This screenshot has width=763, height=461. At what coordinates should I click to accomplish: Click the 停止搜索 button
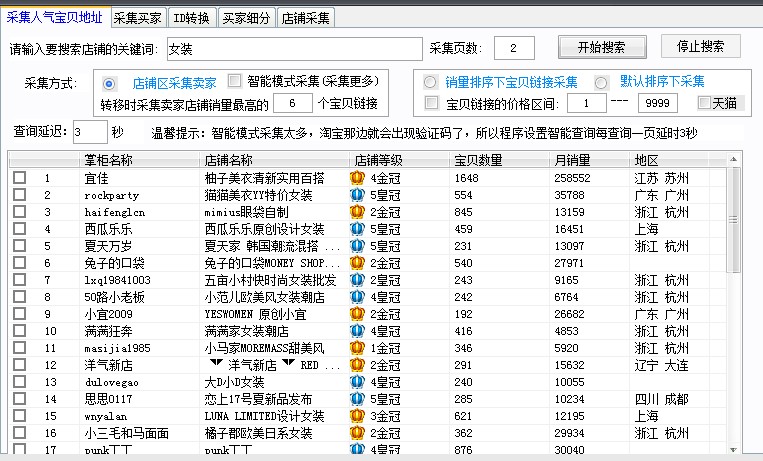[700, 47]
